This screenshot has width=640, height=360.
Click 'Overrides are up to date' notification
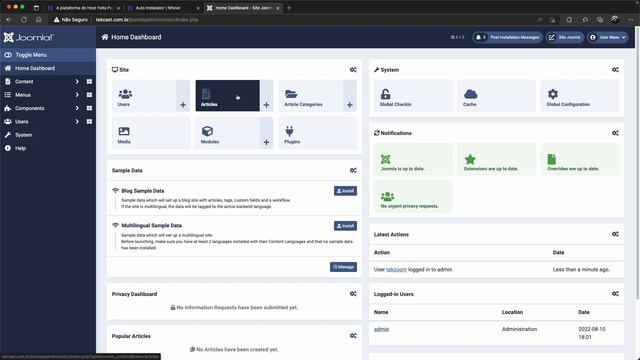(580, 159)
